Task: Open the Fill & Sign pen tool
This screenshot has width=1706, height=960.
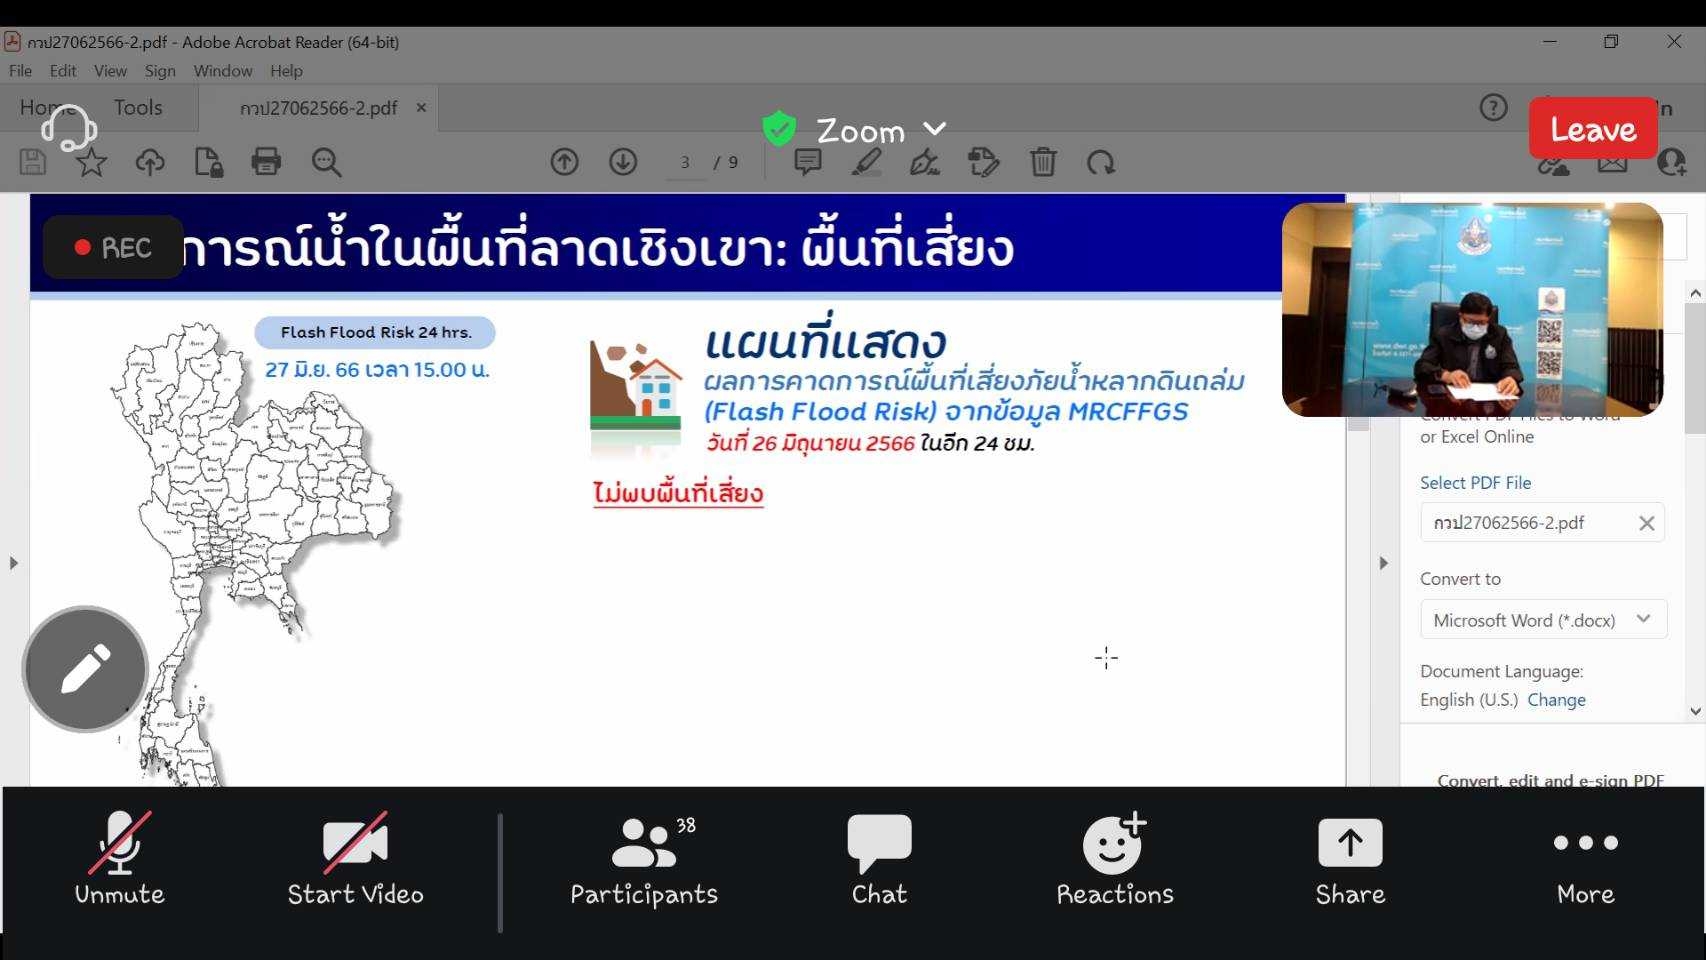Action: (924, 162)
